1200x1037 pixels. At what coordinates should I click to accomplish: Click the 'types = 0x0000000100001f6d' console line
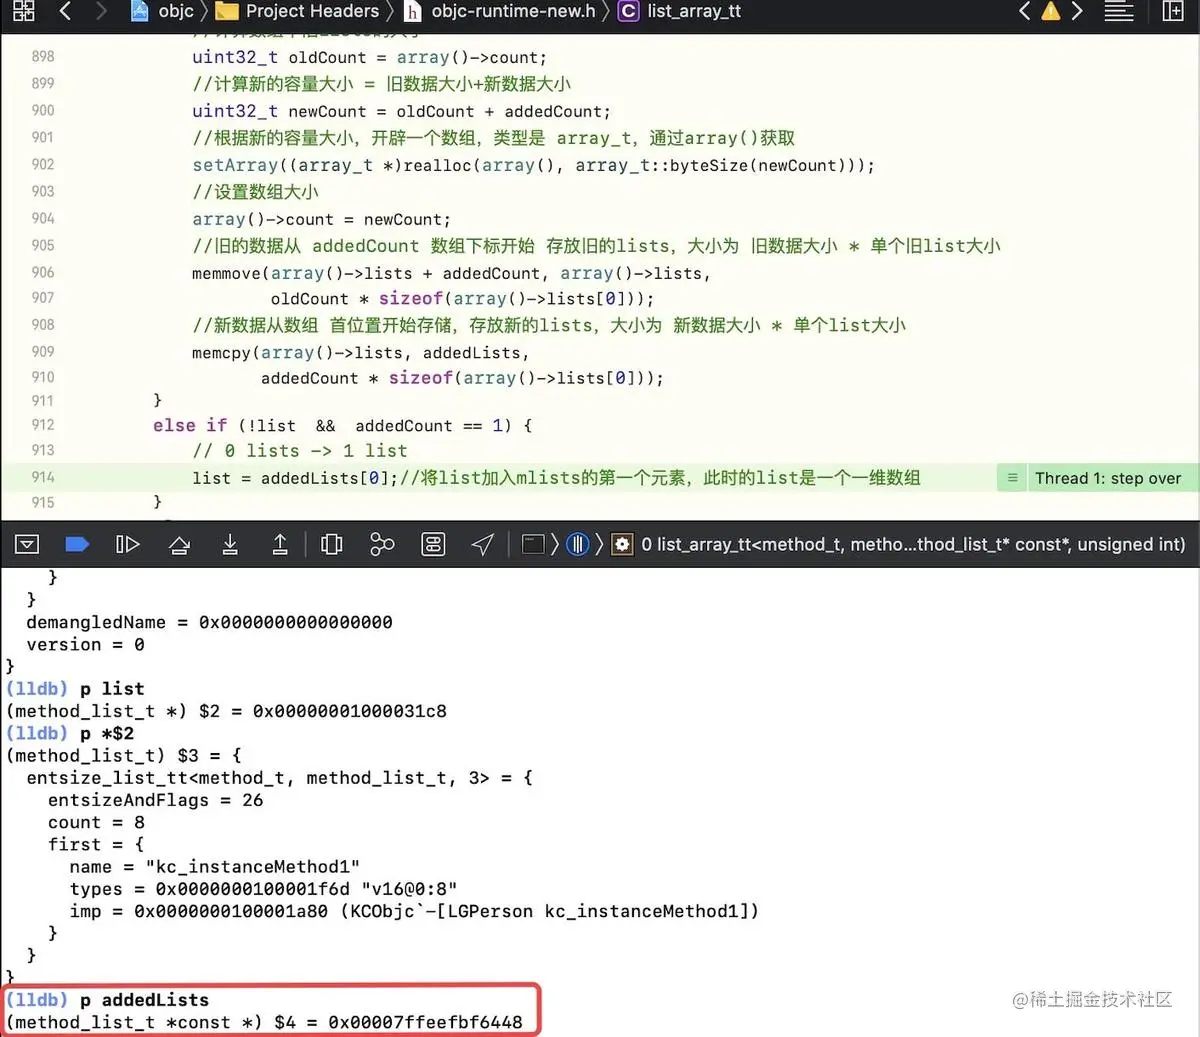point(264,889)
